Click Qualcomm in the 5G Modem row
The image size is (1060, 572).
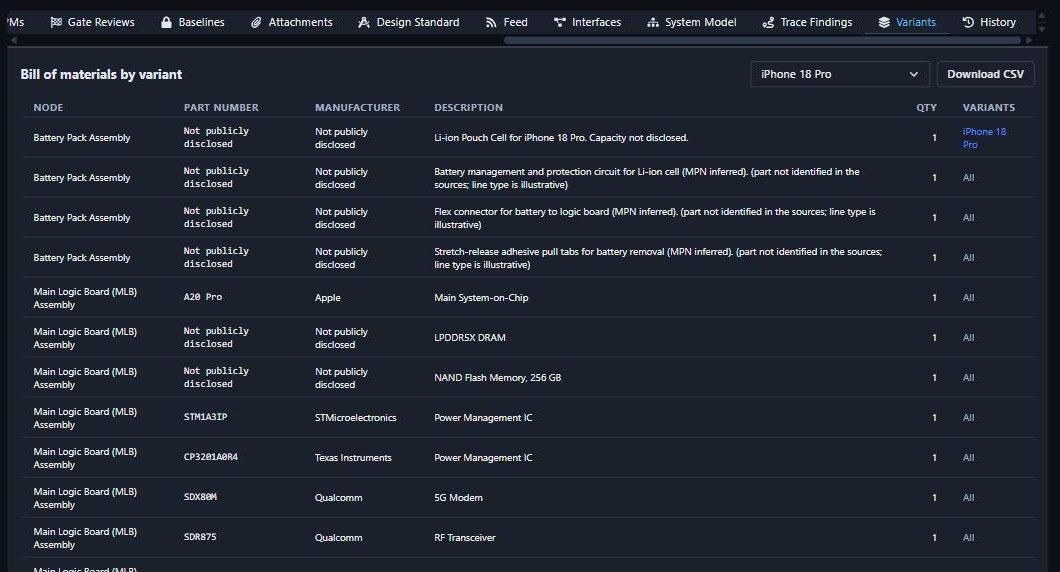339,498
